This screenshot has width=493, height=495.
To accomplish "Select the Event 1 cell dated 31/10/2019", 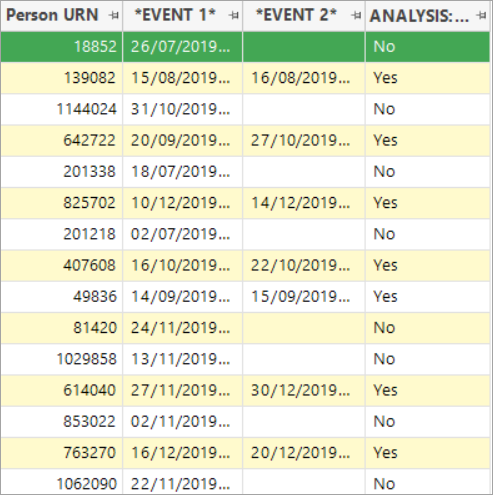I will tap(183, 109).
